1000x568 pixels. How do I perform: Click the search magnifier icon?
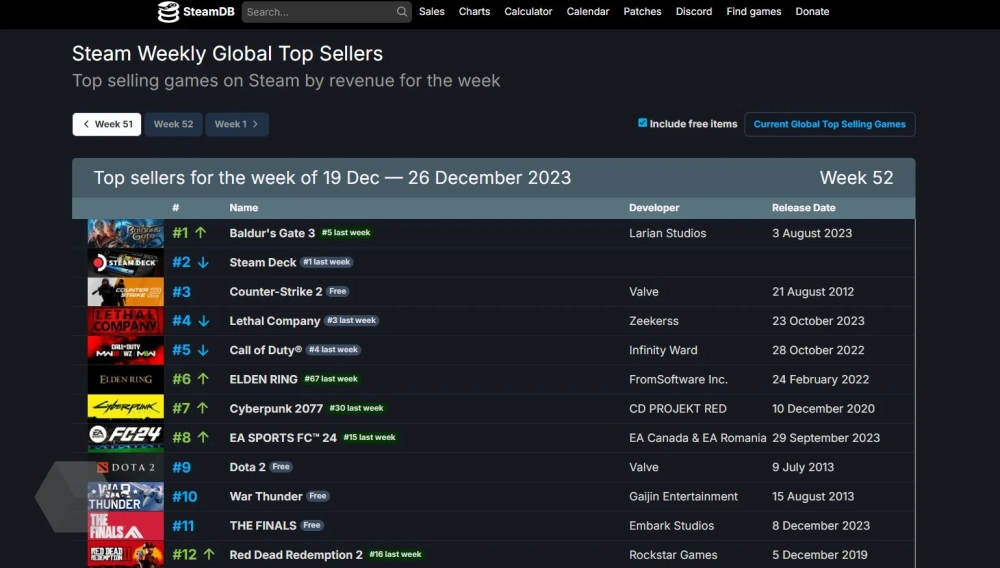(x=402, y=12)
